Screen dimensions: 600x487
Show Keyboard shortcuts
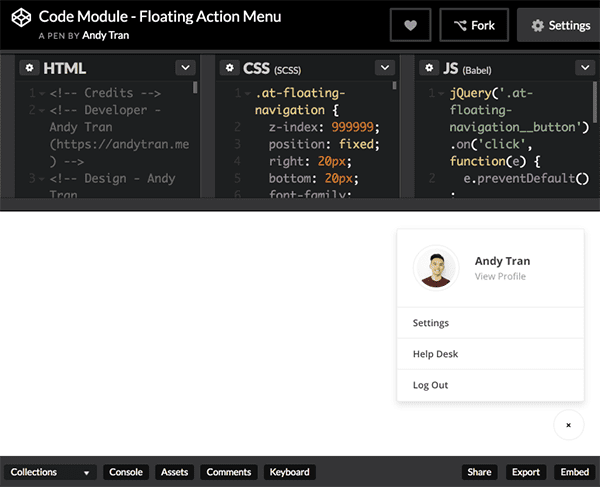[x=290, y=472]
